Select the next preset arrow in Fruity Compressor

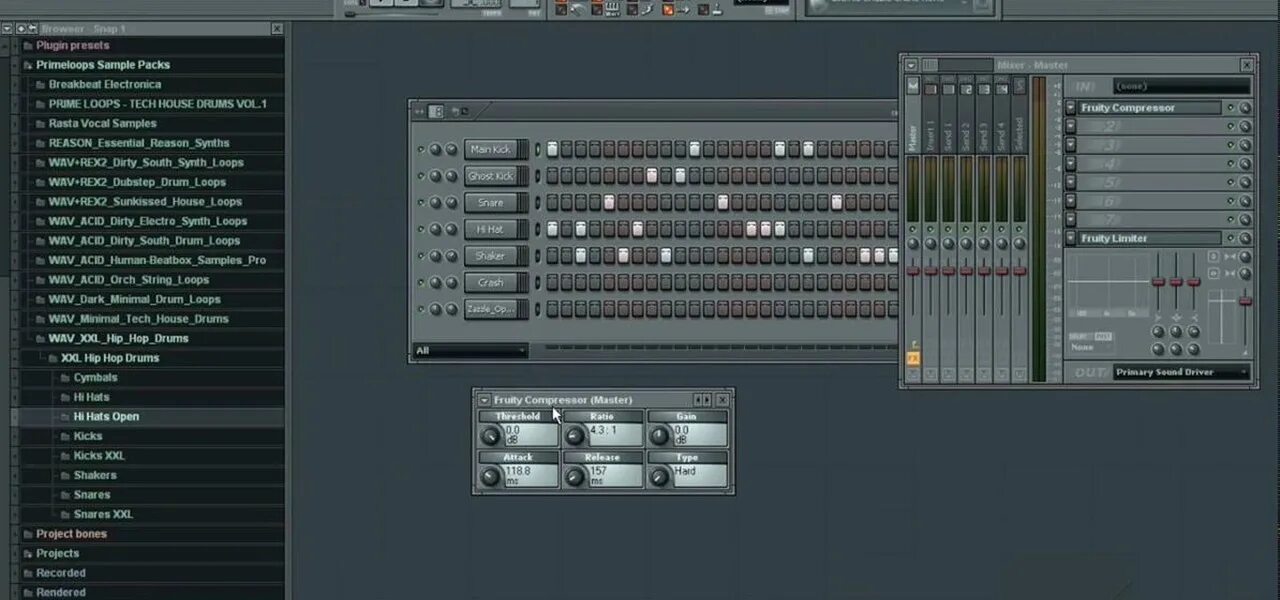tap(708, 400)
